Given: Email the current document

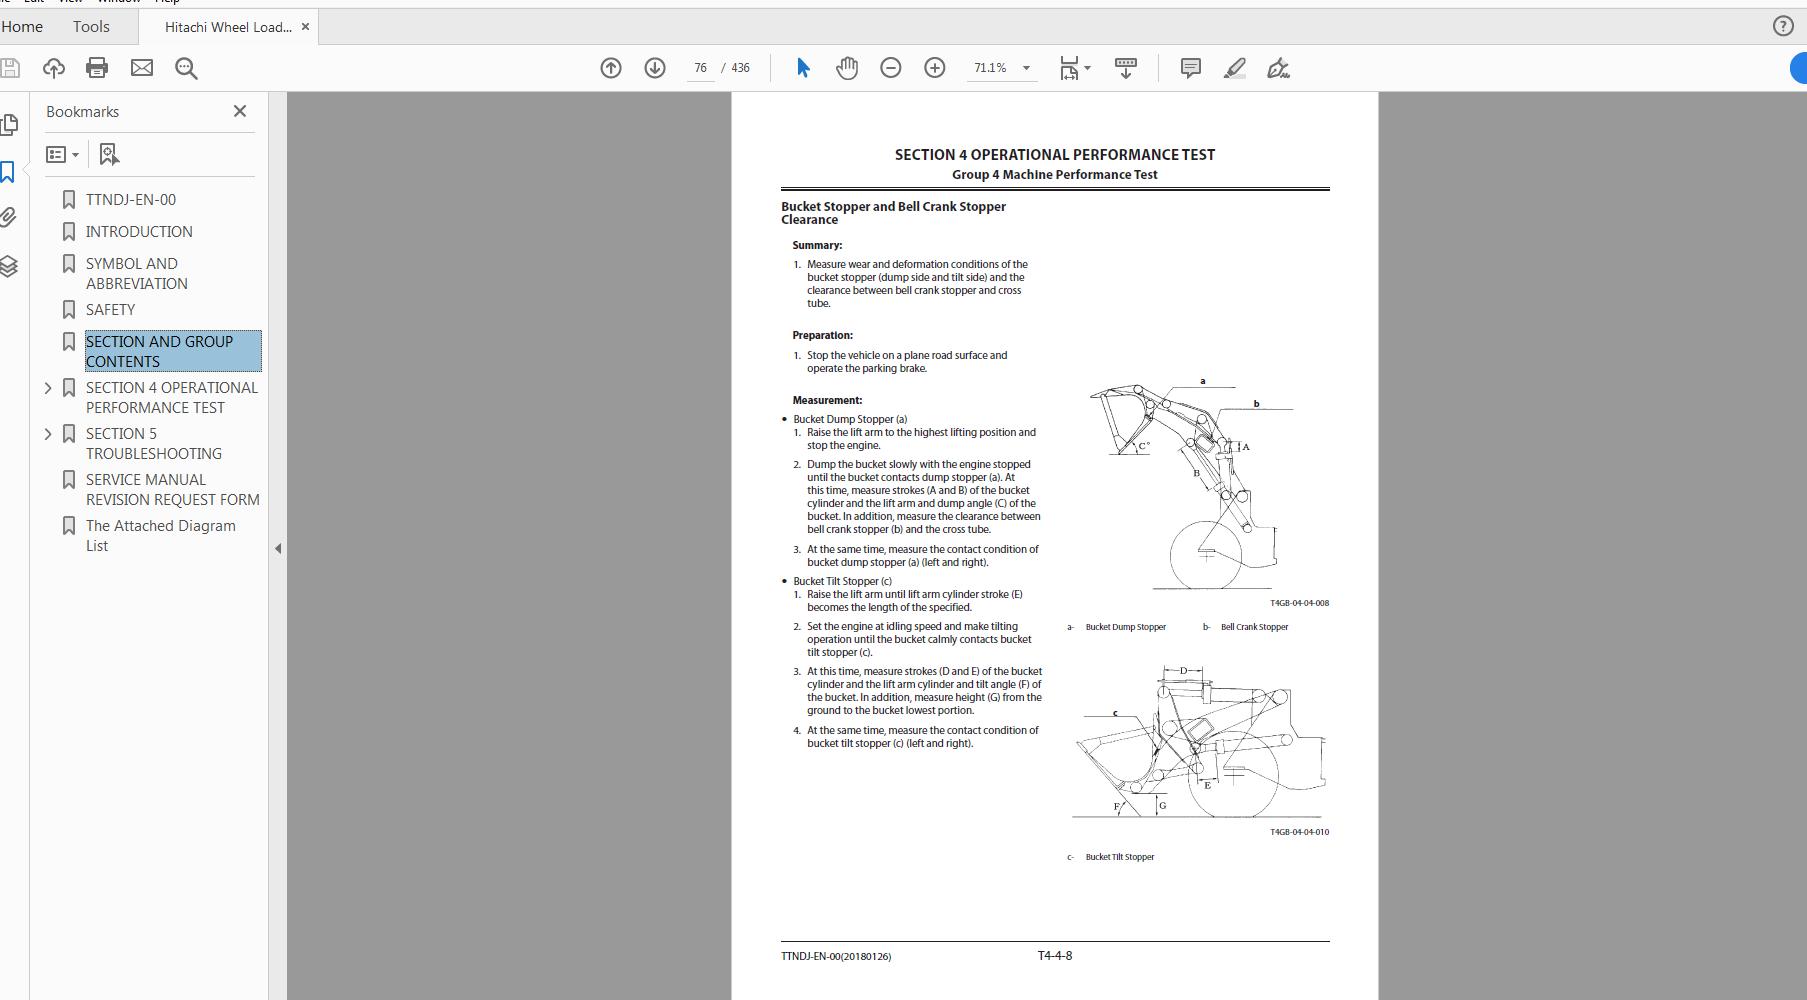Looking at the screenshot, I should (141, 68).
